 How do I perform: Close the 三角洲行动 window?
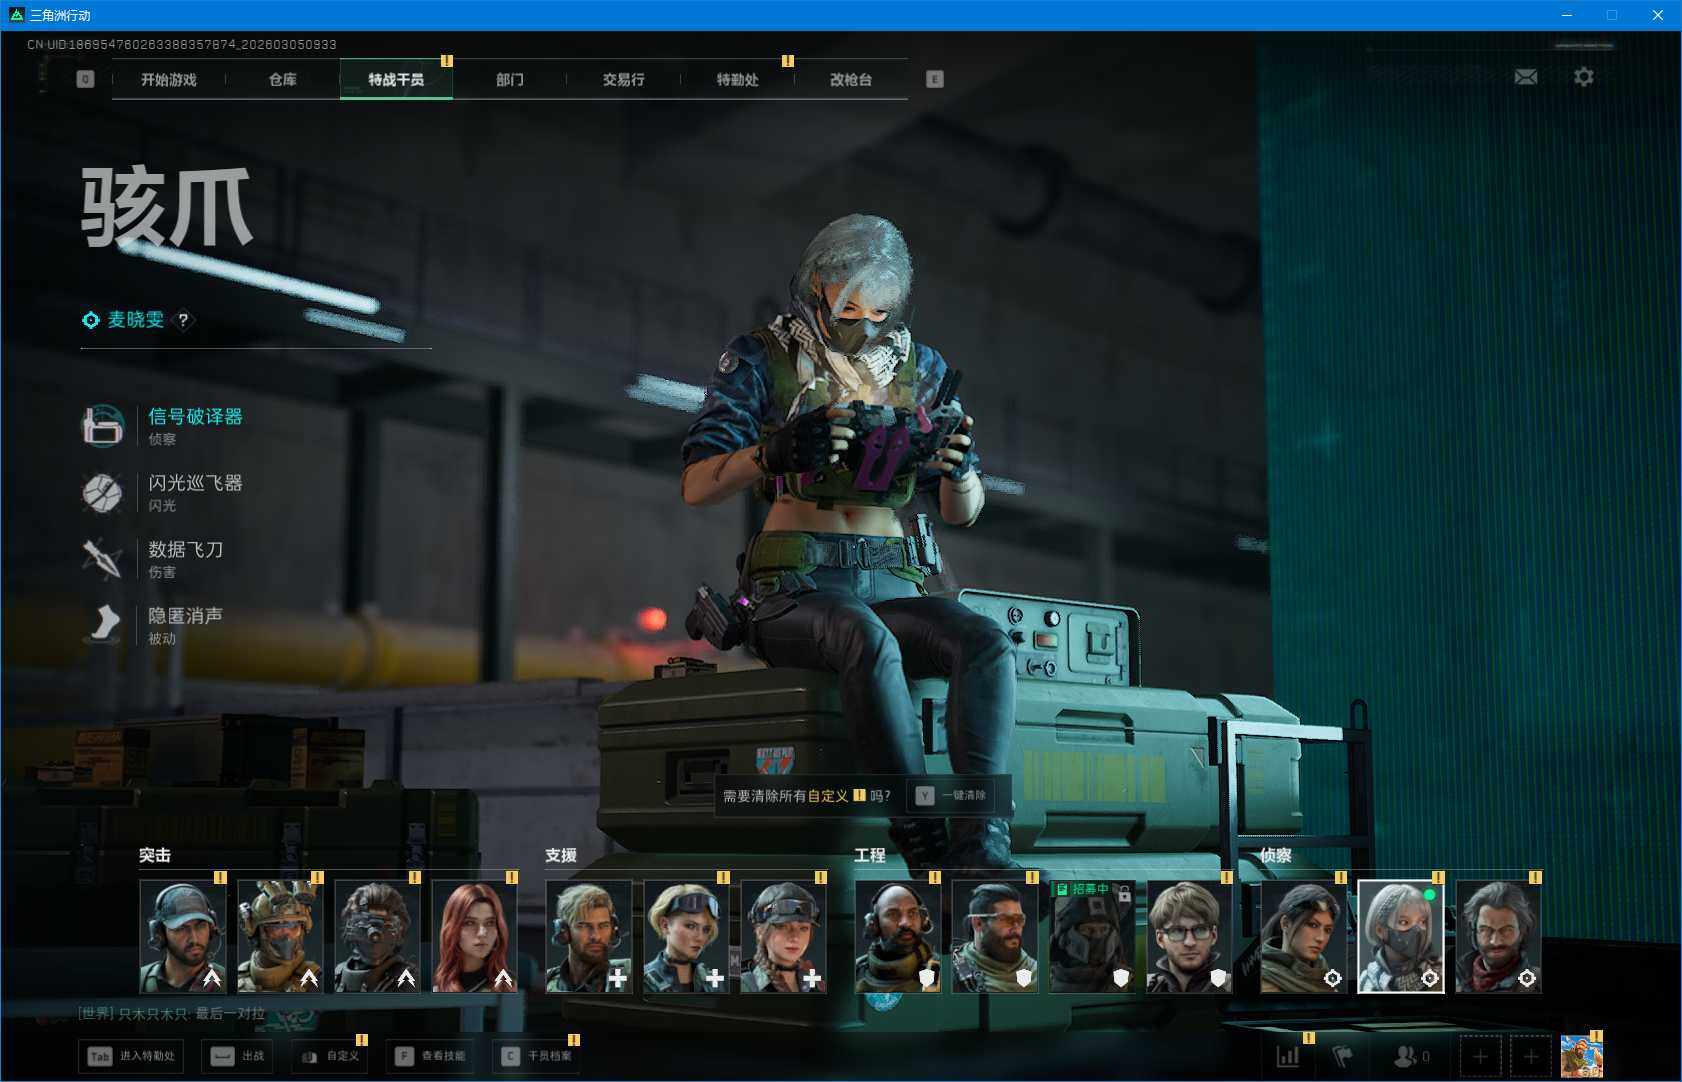(x=1658, y=15)
